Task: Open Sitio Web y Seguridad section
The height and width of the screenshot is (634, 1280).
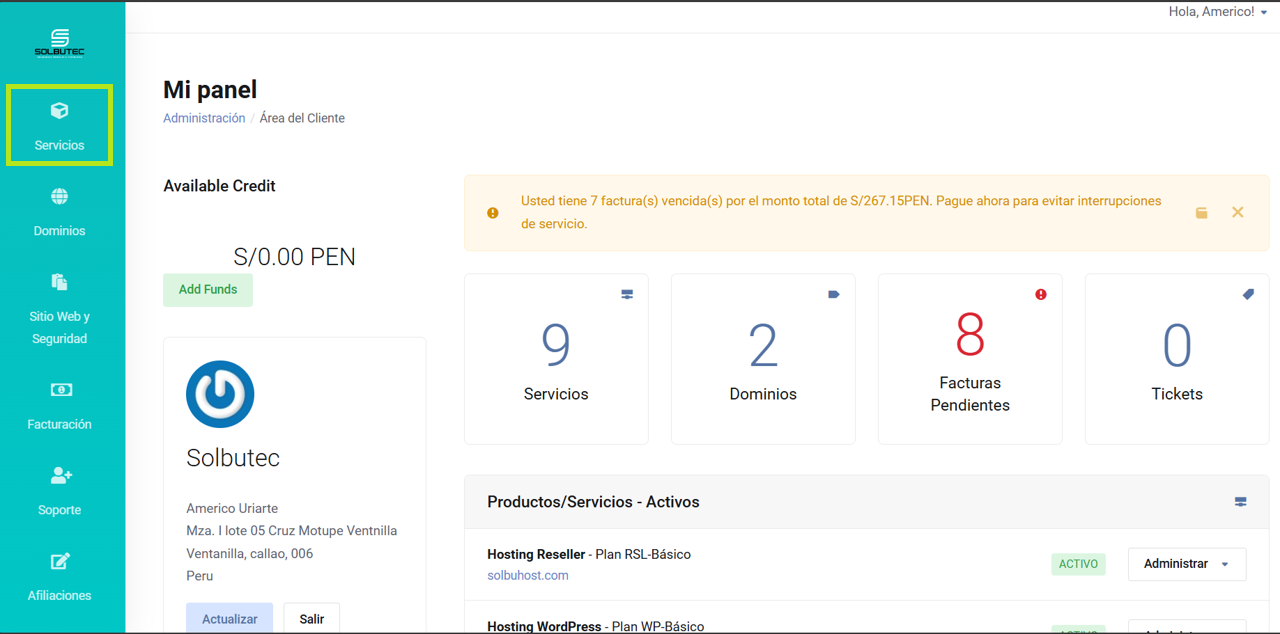Action: 59,309
